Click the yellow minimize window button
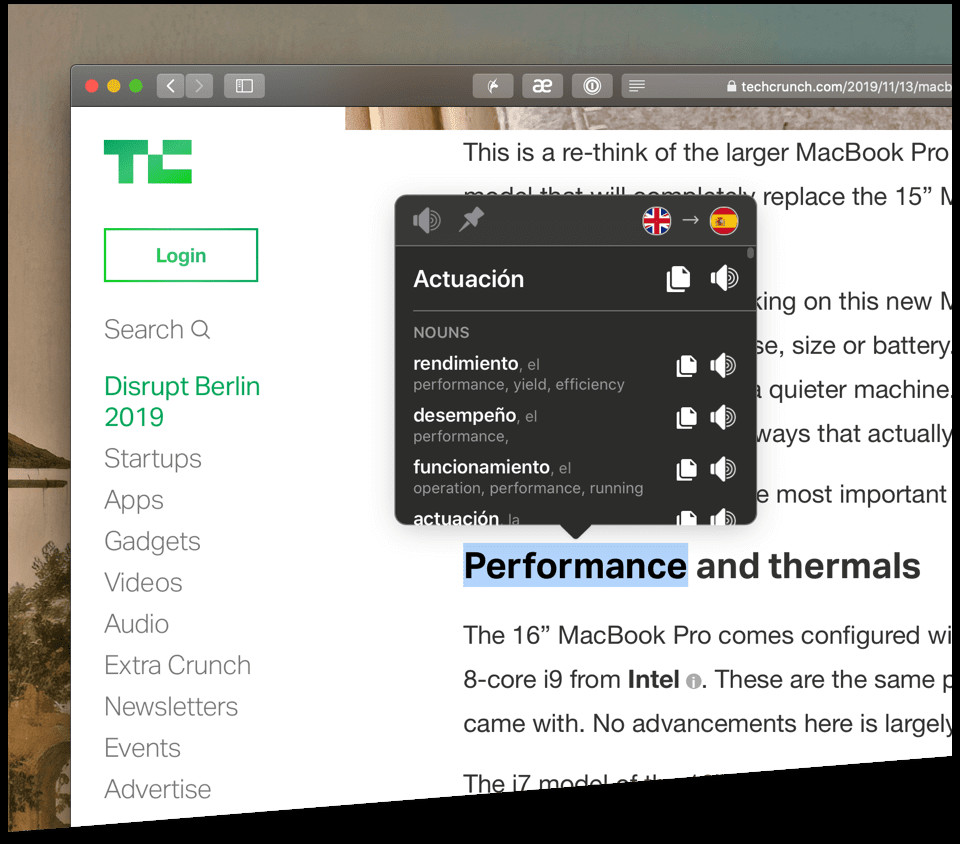Image resolution: width=960 pixels, height=844 pixels. (x=114, y=86)
